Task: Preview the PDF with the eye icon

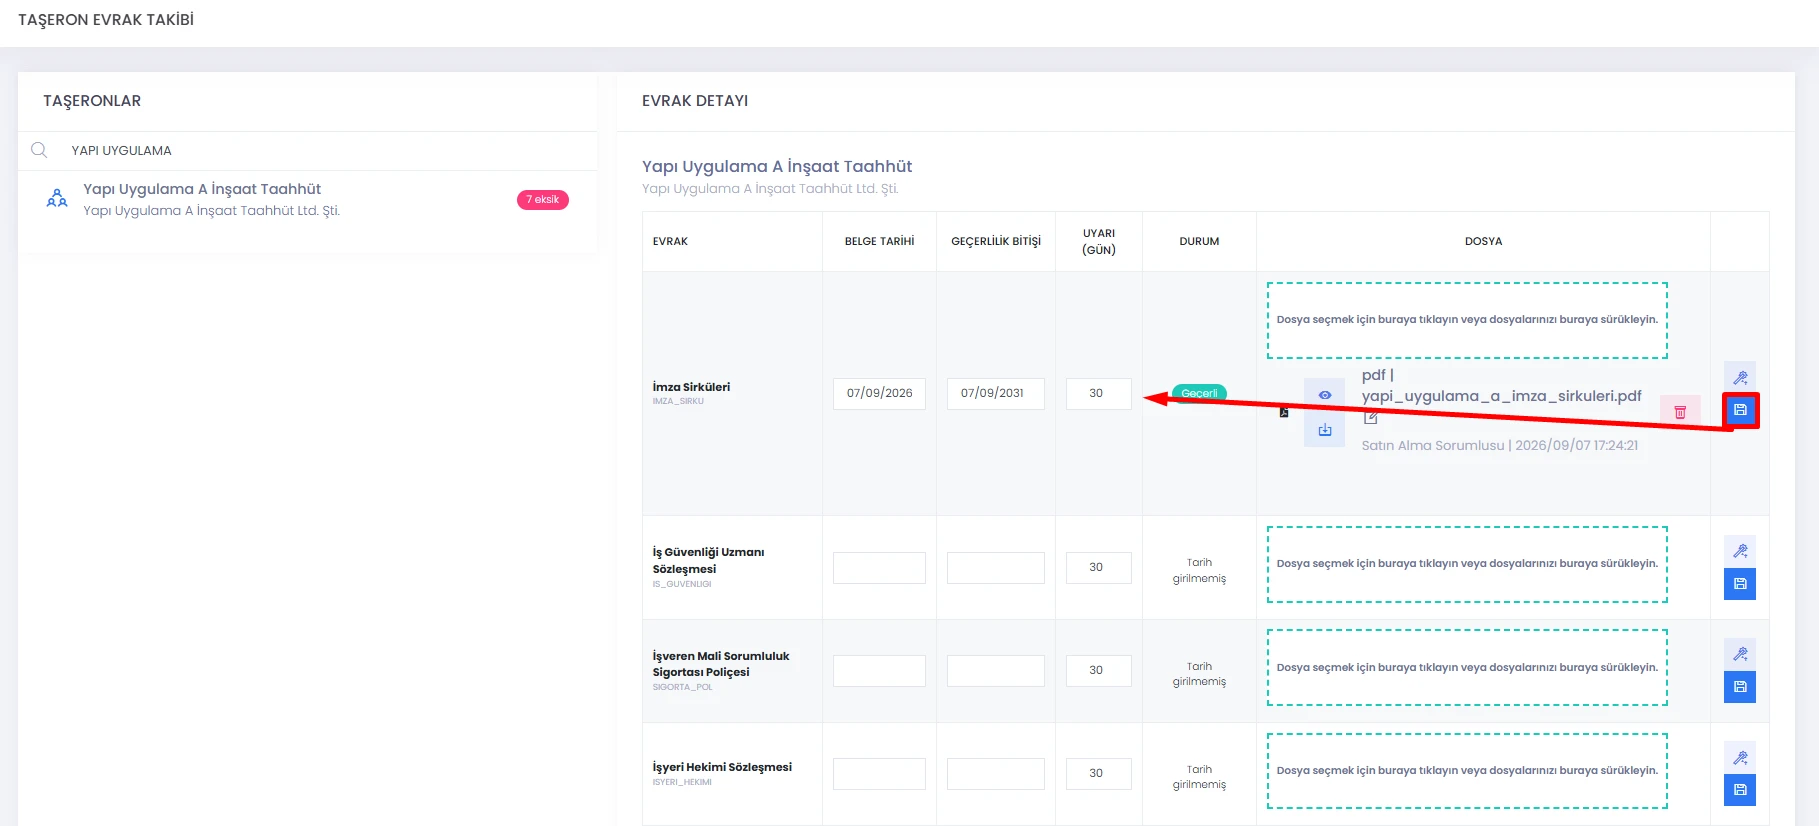Action: pos(1324,395)
